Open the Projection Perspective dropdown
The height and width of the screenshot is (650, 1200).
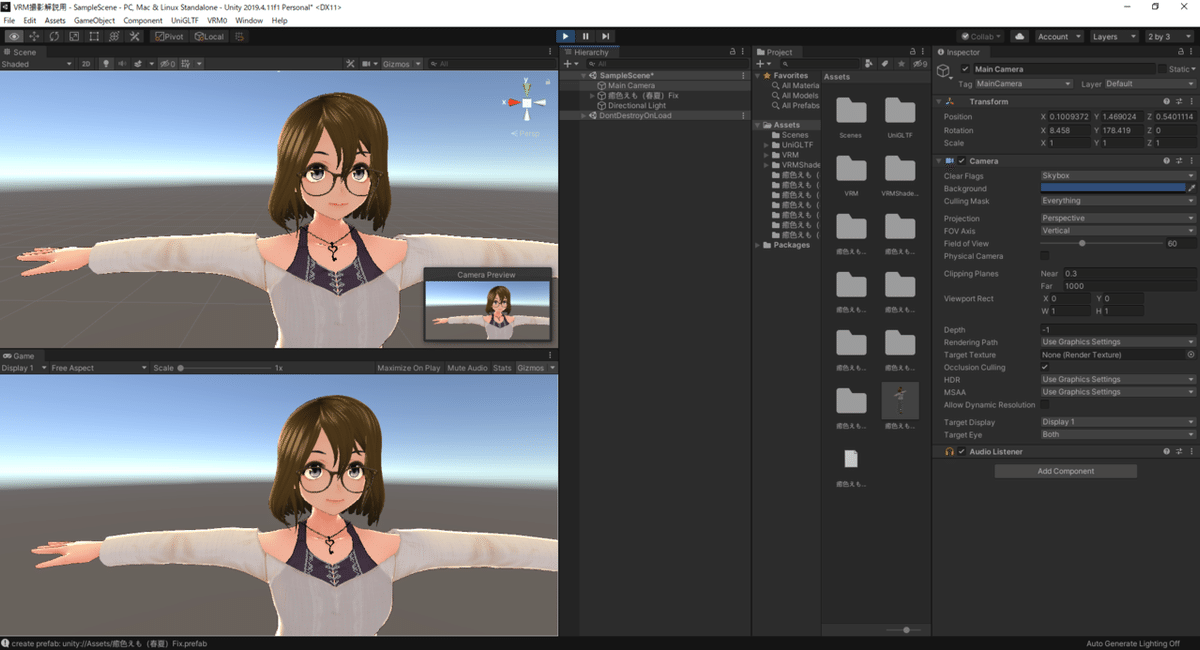point(1117,218)
